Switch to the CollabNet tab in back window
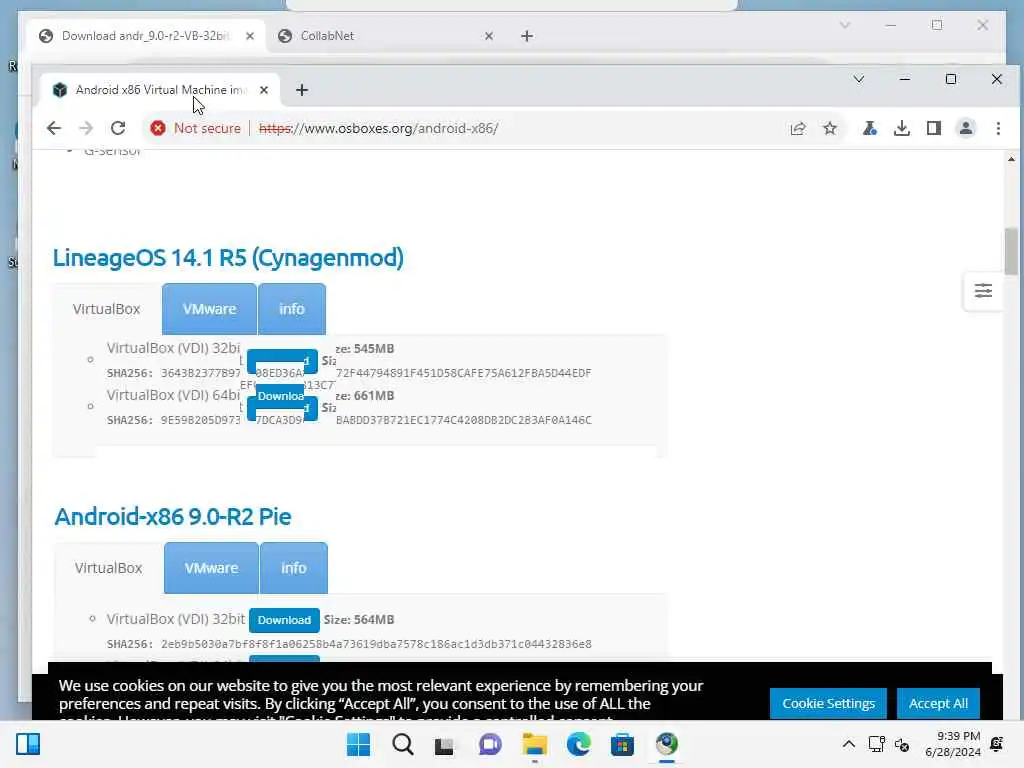Viewport: 1024px width, 768px height. pos(386,36)
